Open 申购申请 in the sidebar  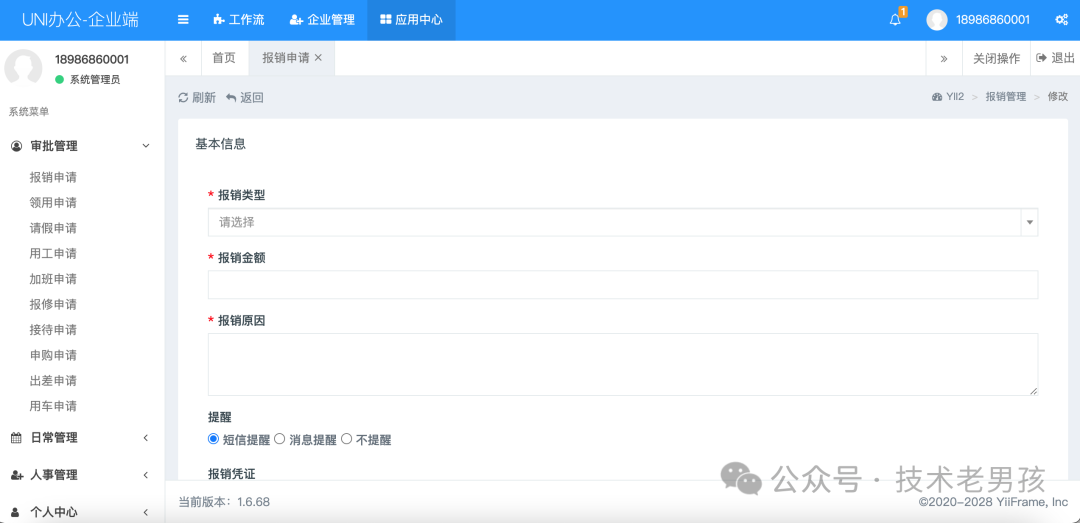pos(53,355)
